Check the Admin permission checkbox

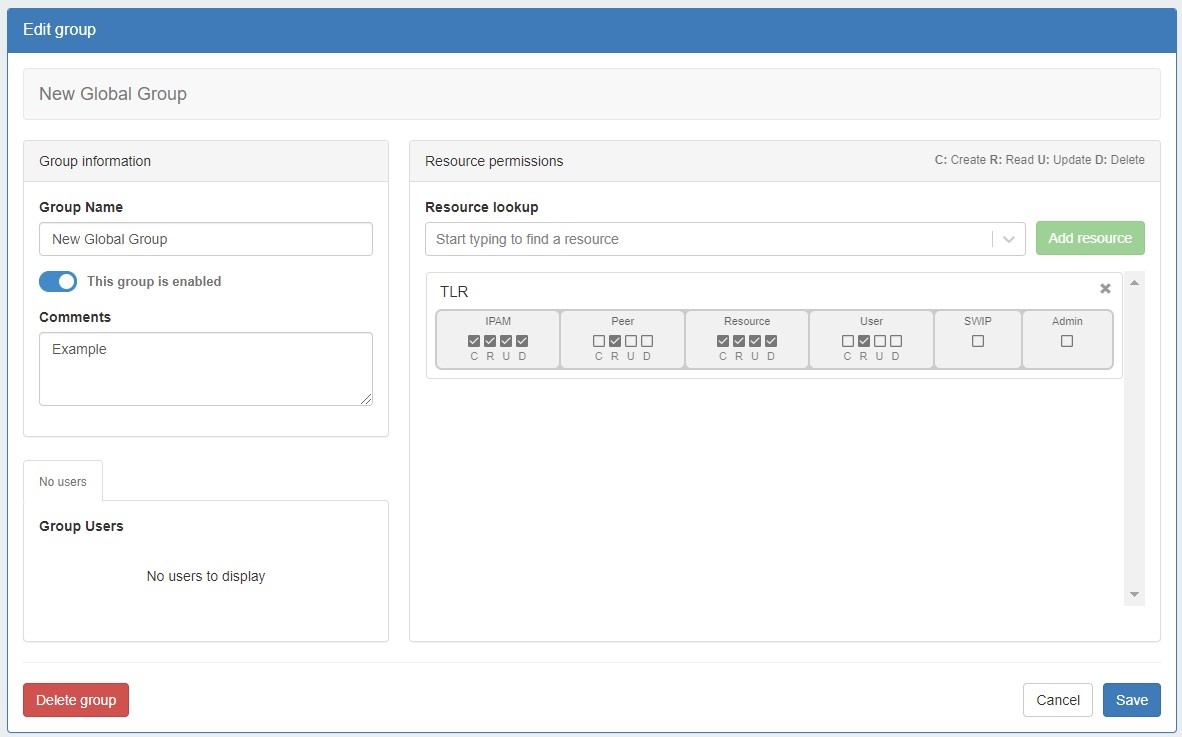click(1067, 341)
